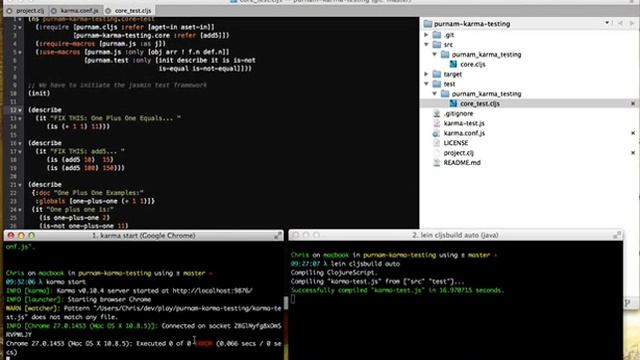Open core_test.cljs from the sidebar
Image resolution: width=640 pixels, height=360 pixels.
click(480, 104)
